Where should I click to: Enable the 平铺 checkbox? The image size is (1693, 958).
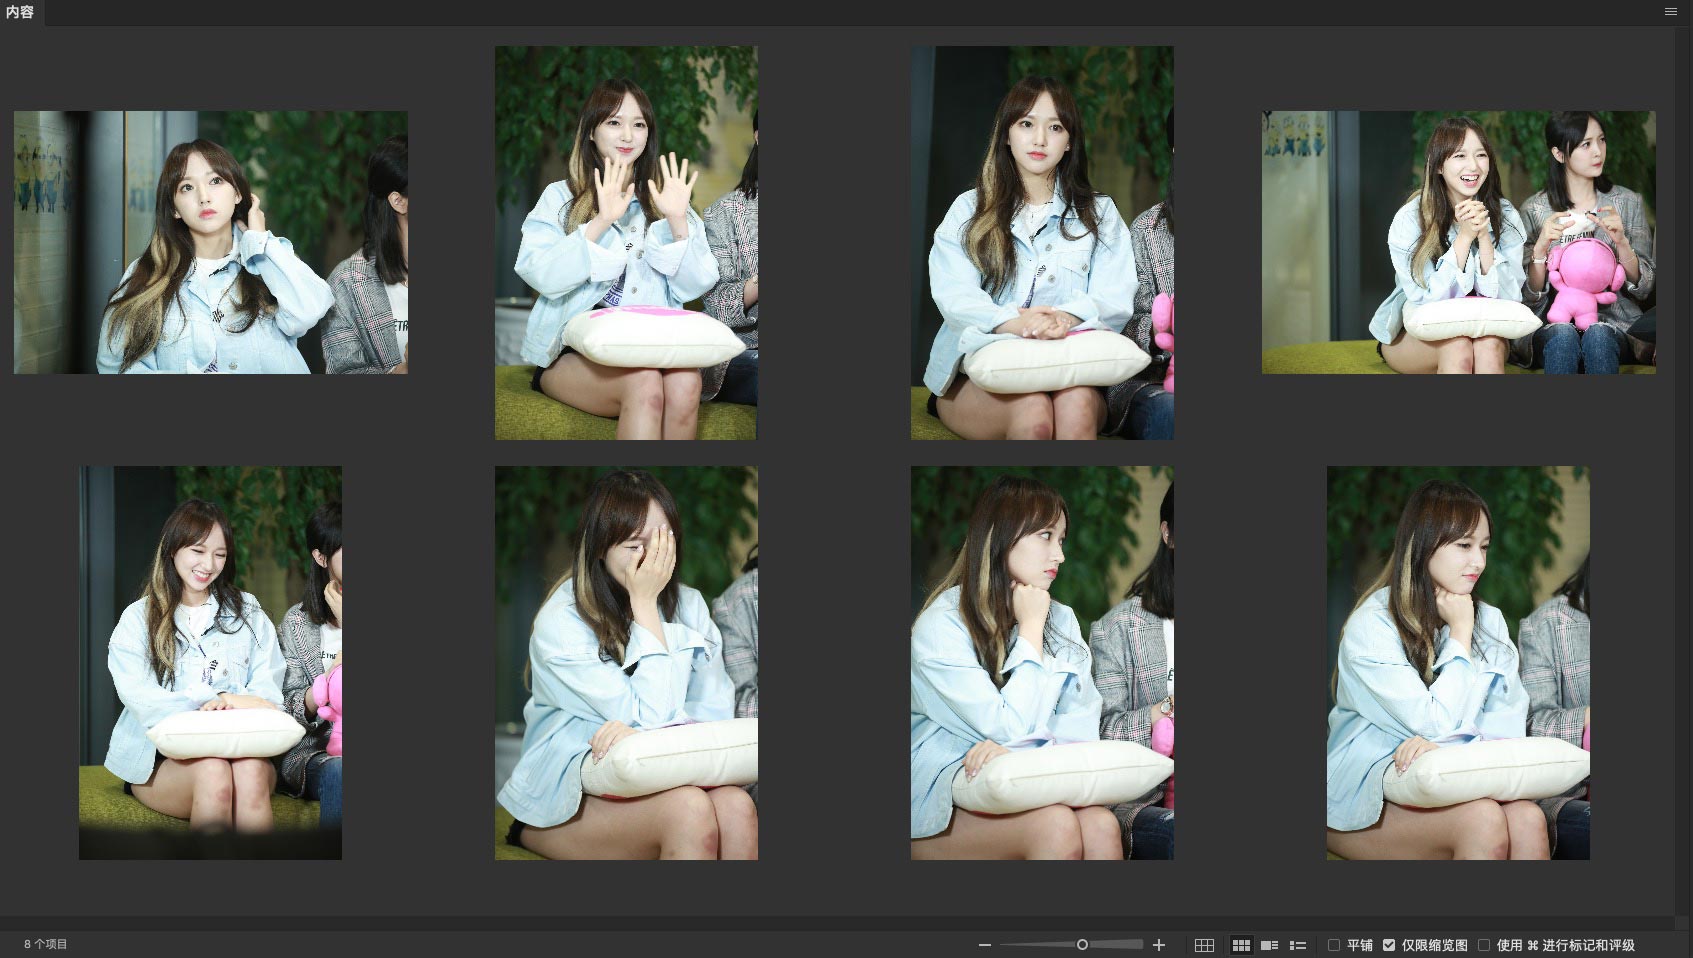tap(1333, 945)
